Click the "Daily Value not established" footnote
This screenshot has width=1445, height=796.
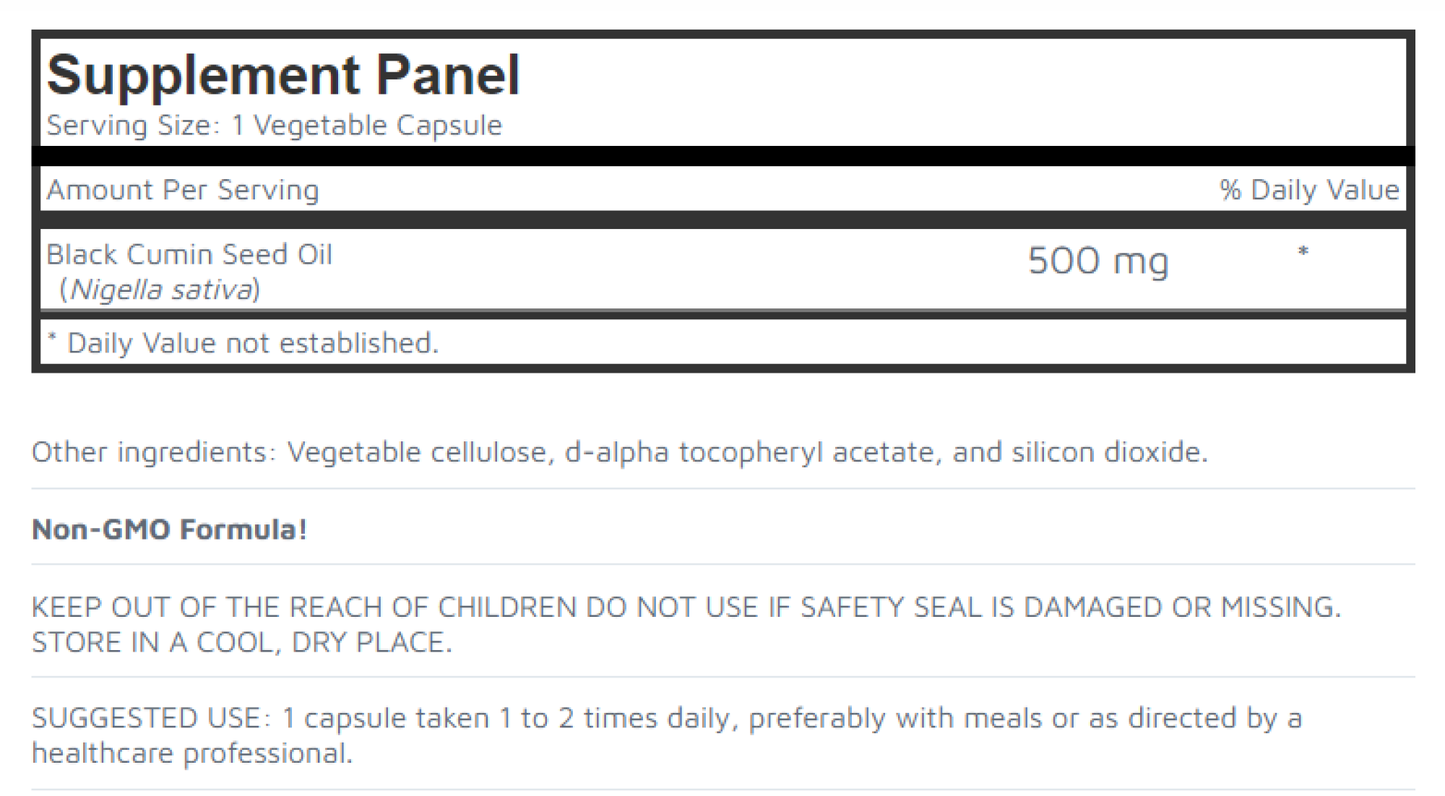tap(252, 343)
